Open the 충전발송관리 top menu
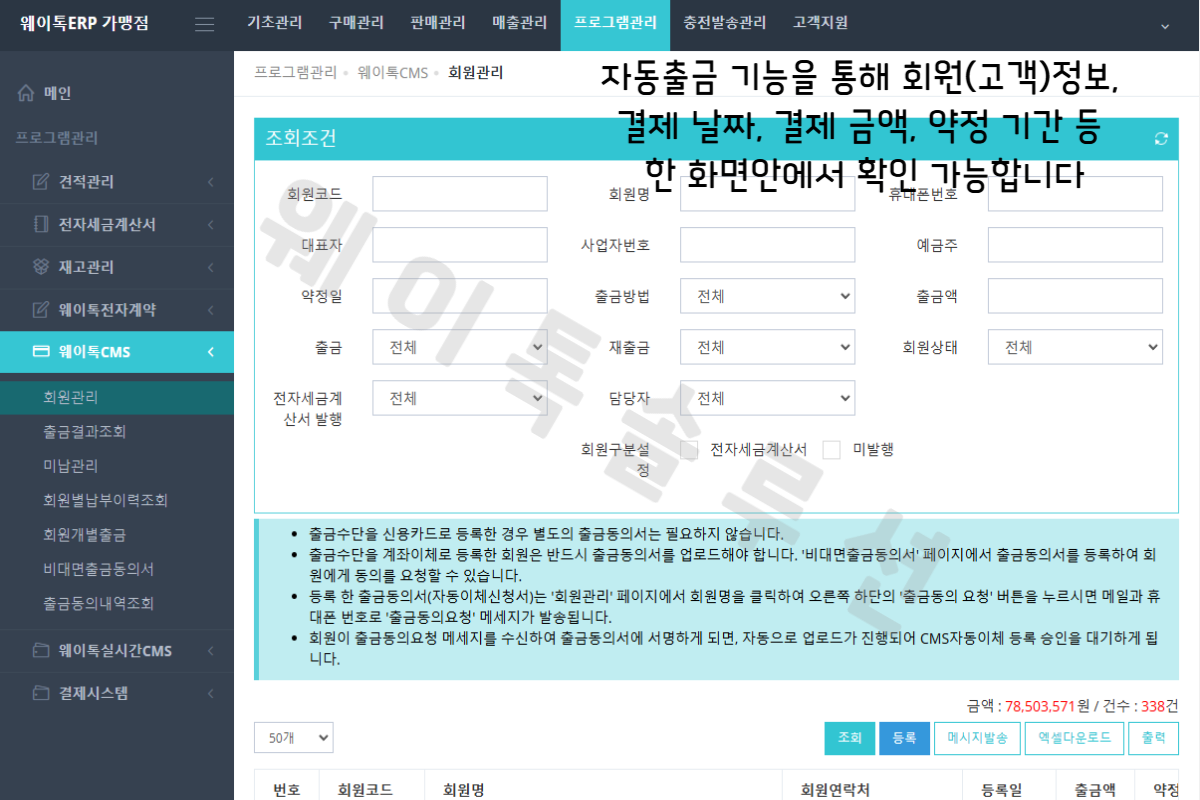This screenshot has height=800, width=1200. tap(725, 25)
